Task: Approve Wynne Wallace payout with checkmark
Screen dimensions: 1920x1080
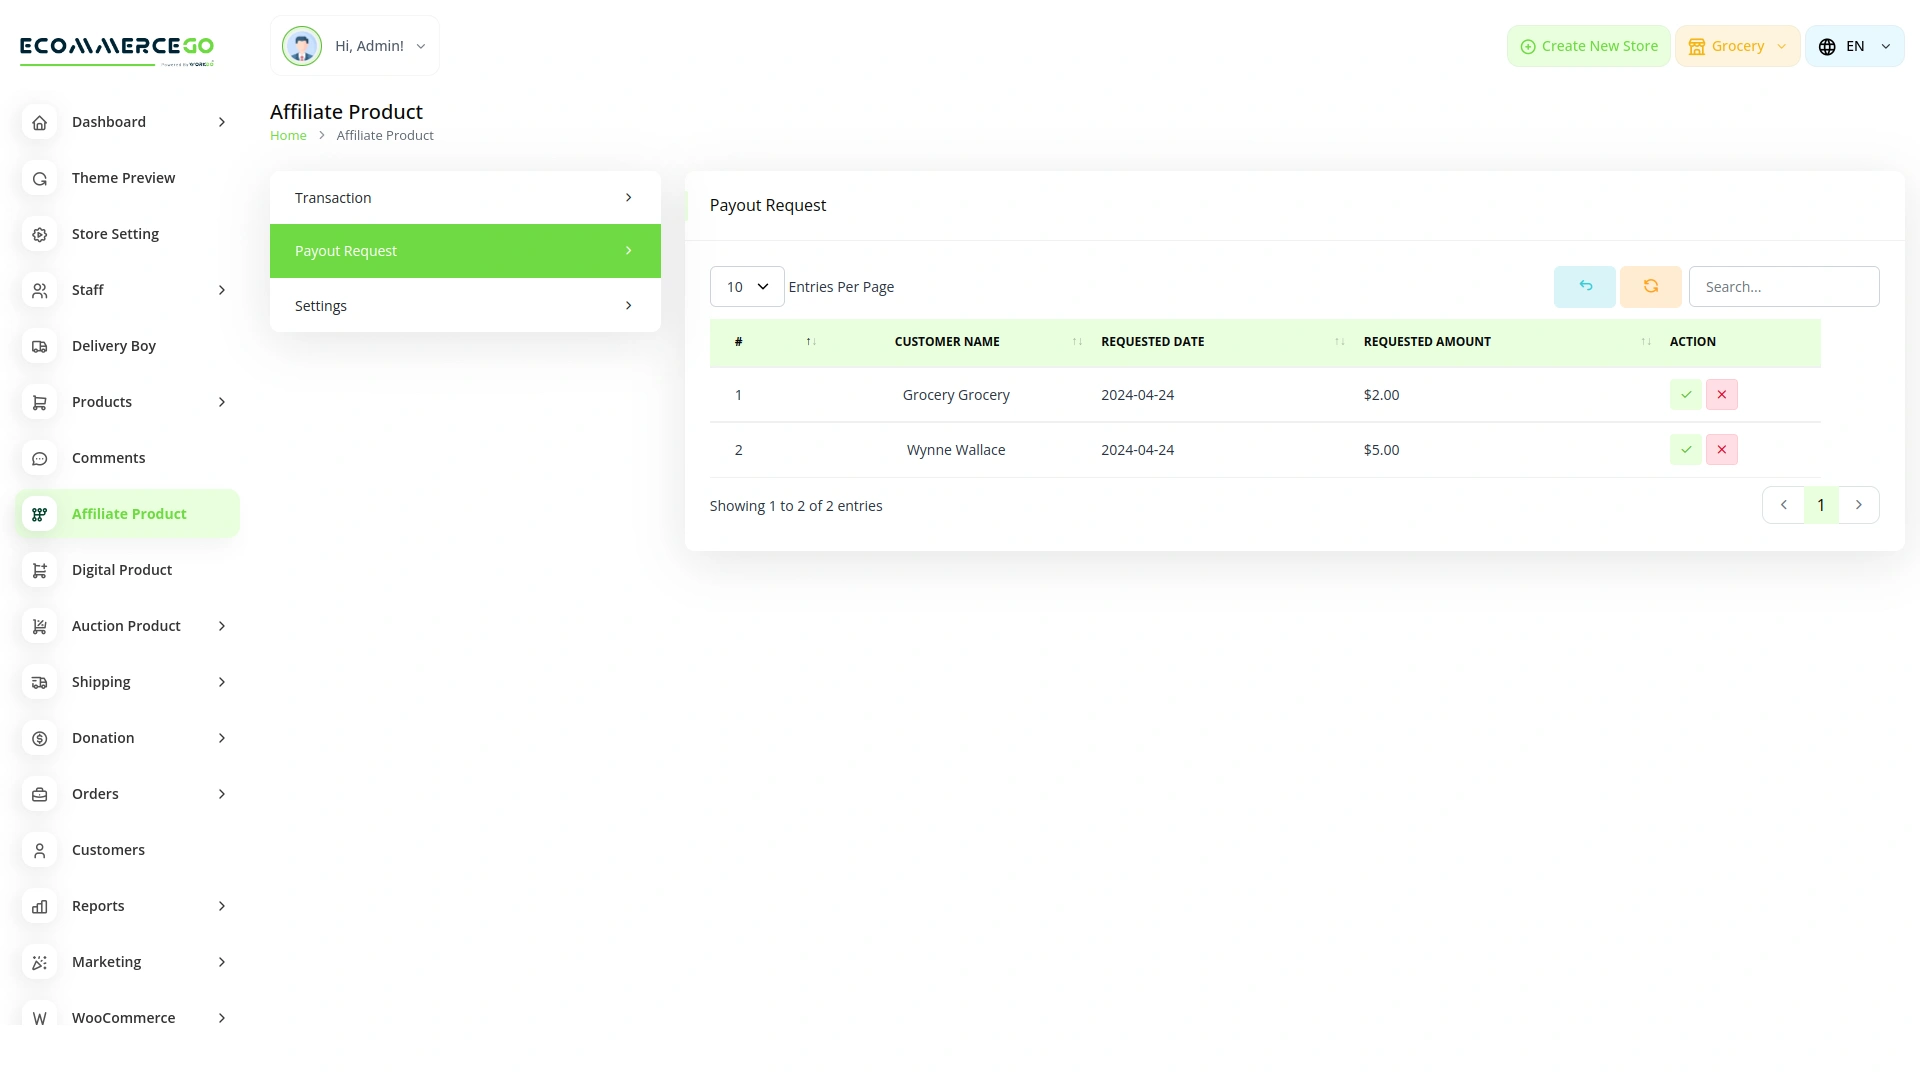Action: 1685,450
